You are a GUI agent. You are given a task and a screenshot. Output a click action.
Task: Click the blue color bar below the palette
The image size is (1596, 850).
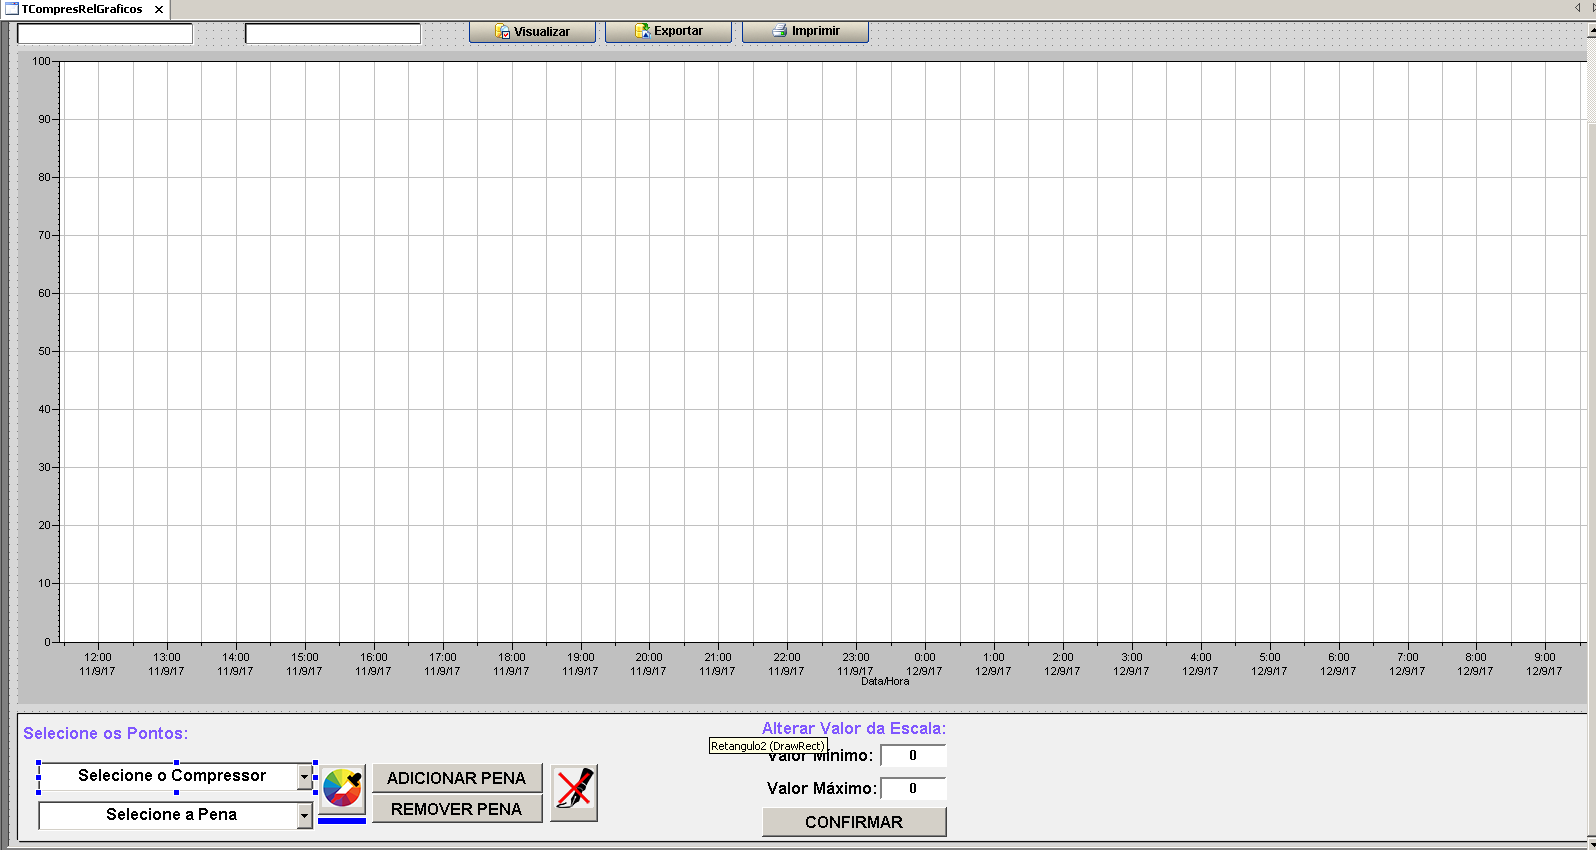coord(342,821)
